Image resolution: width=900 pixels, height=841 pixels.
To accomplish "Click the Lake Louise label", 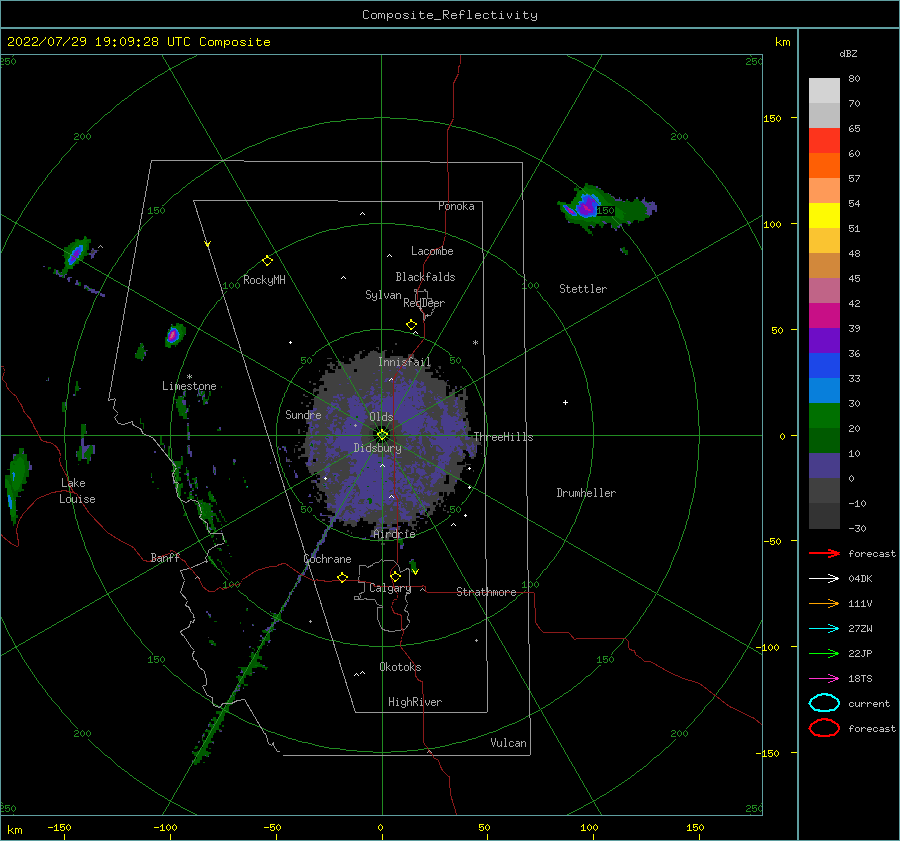I will click(x=77, y=491).
